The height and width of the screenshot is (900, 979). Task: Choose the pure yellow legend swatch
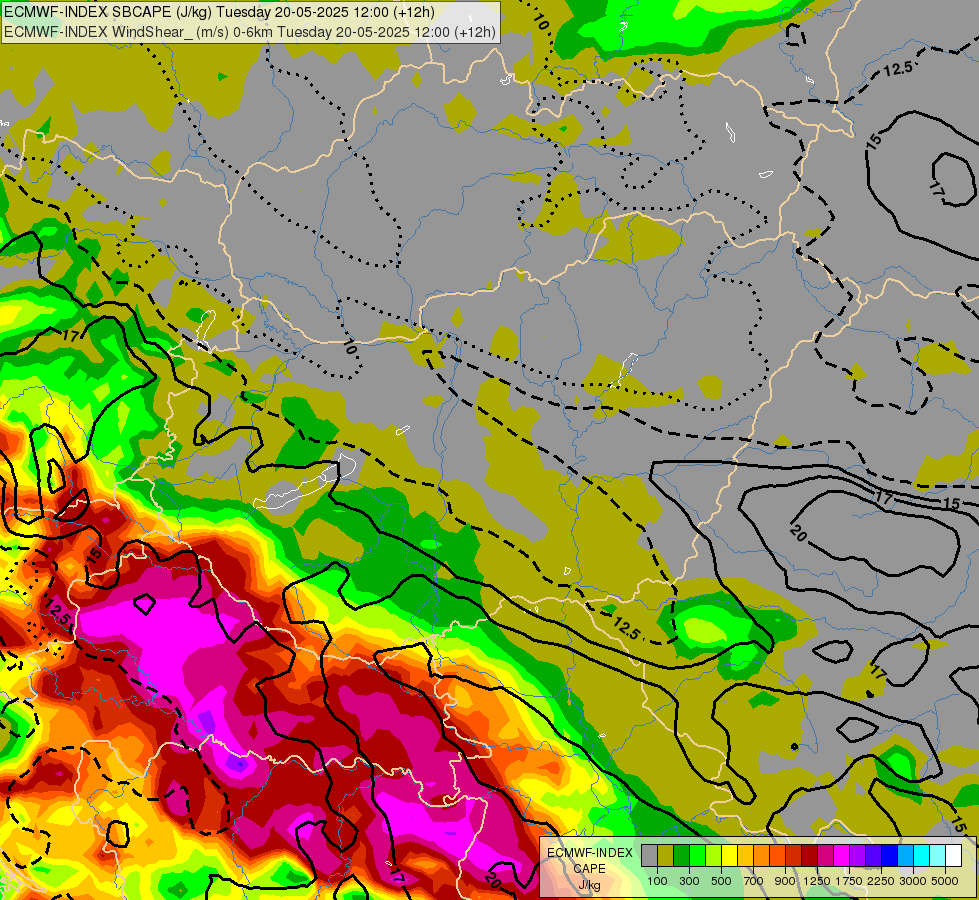729,856
